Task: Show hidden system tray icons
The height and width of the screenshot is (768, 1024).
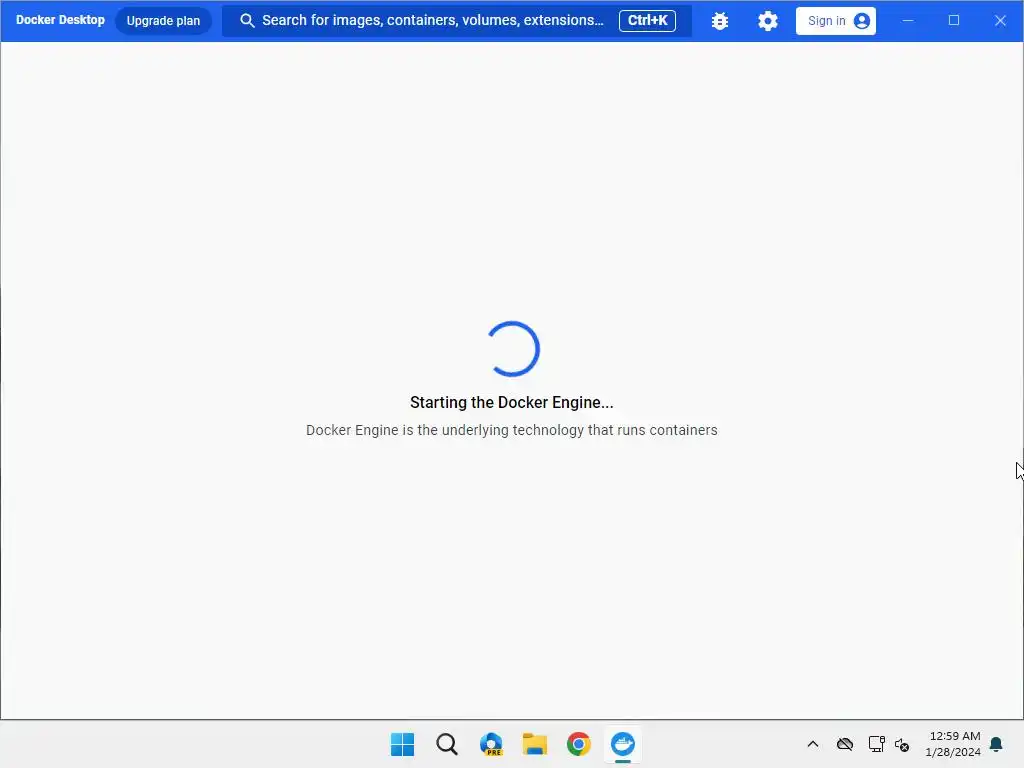Action: (813, 744)
